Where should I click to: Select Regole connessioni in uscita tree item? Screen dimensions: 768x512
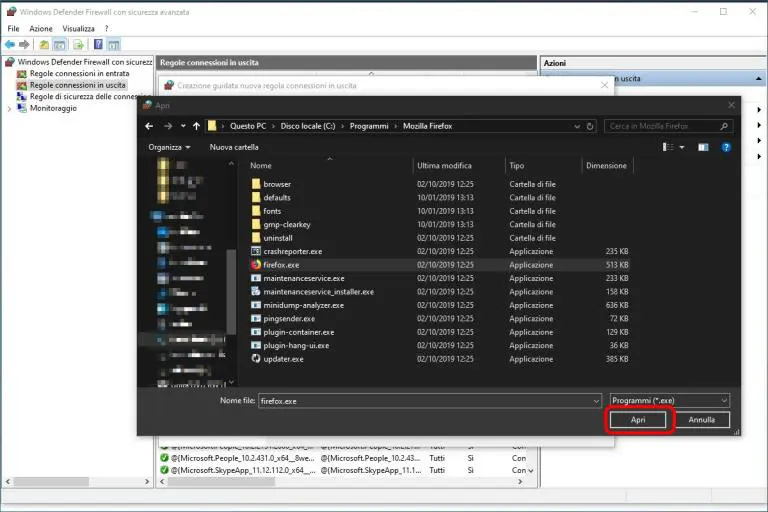click(x=77, y=85)
